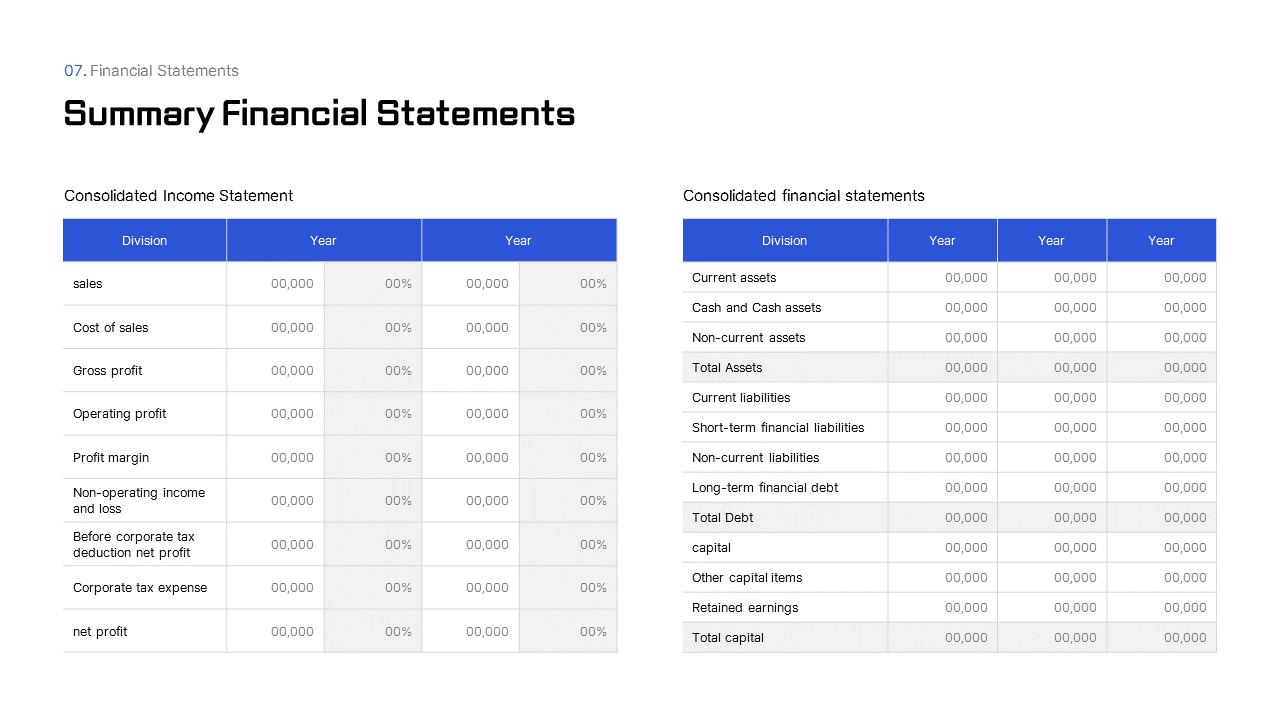Click the Division header of the income statement table
The height and width of the screenshot is (720, 1280).
(x=144, y=241)
